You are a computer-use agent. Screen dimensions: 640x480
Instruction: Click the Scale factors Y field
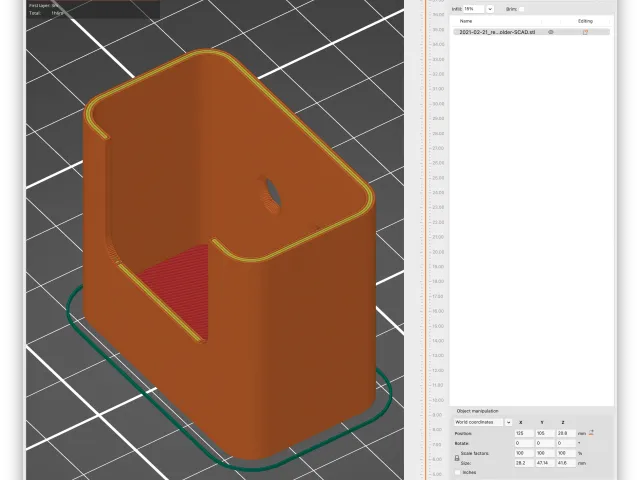545,453
